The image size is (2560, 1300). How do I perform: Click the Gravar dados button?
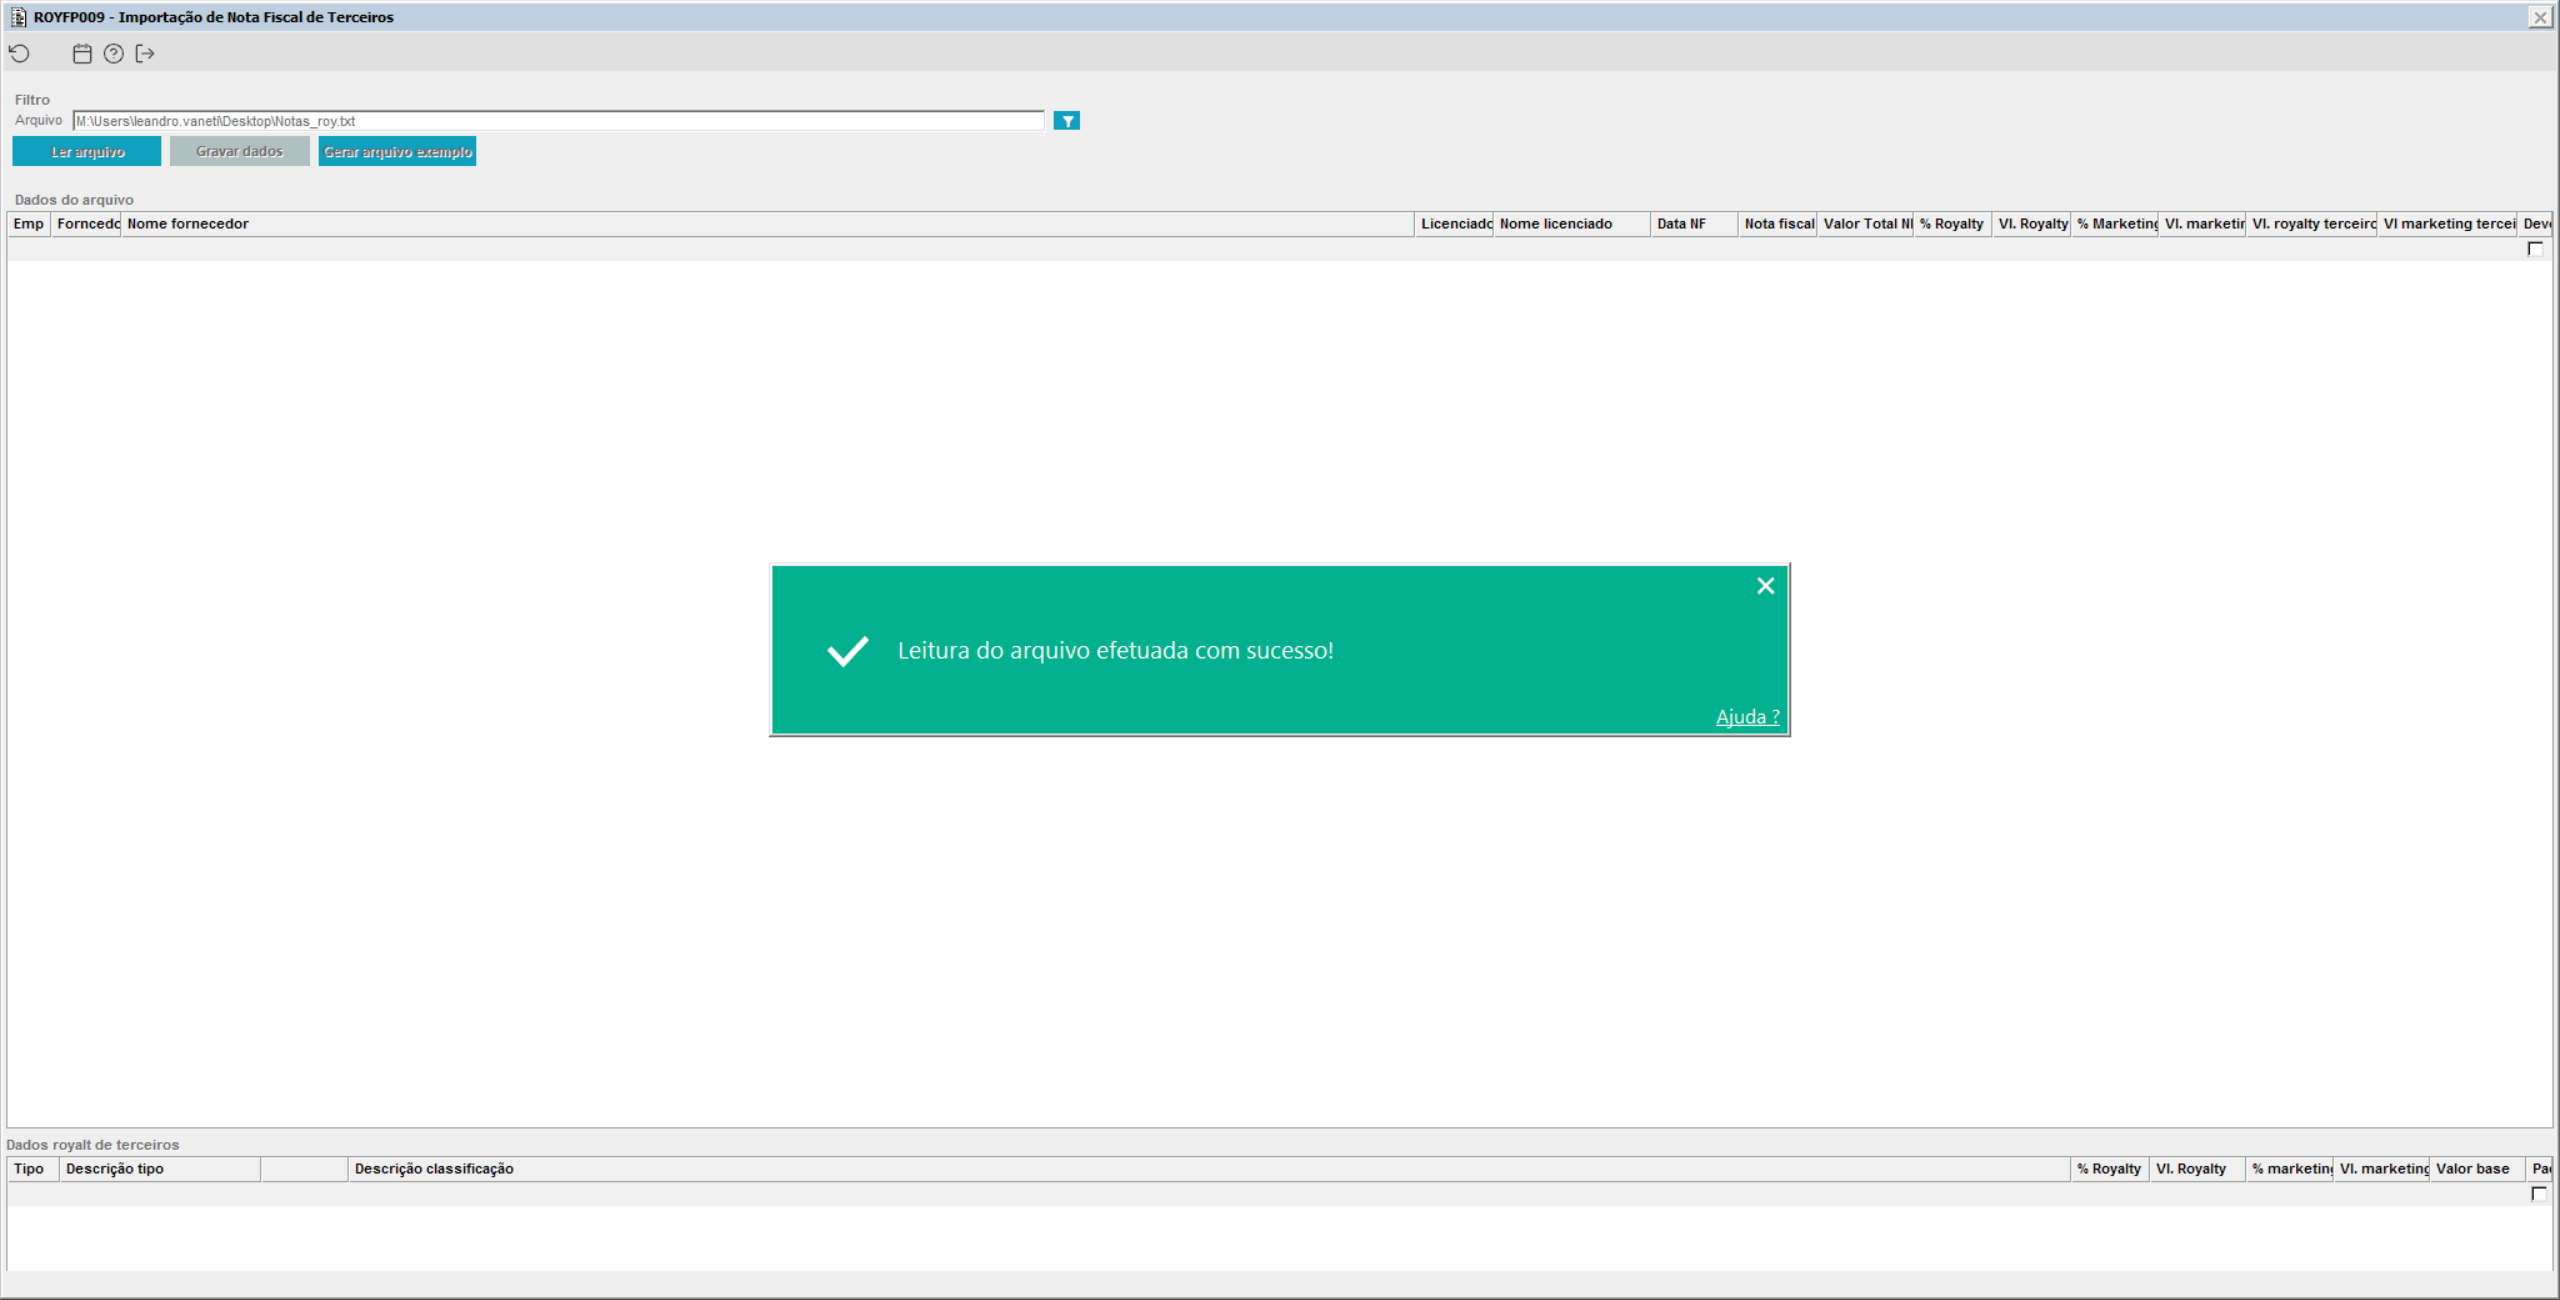239,152
